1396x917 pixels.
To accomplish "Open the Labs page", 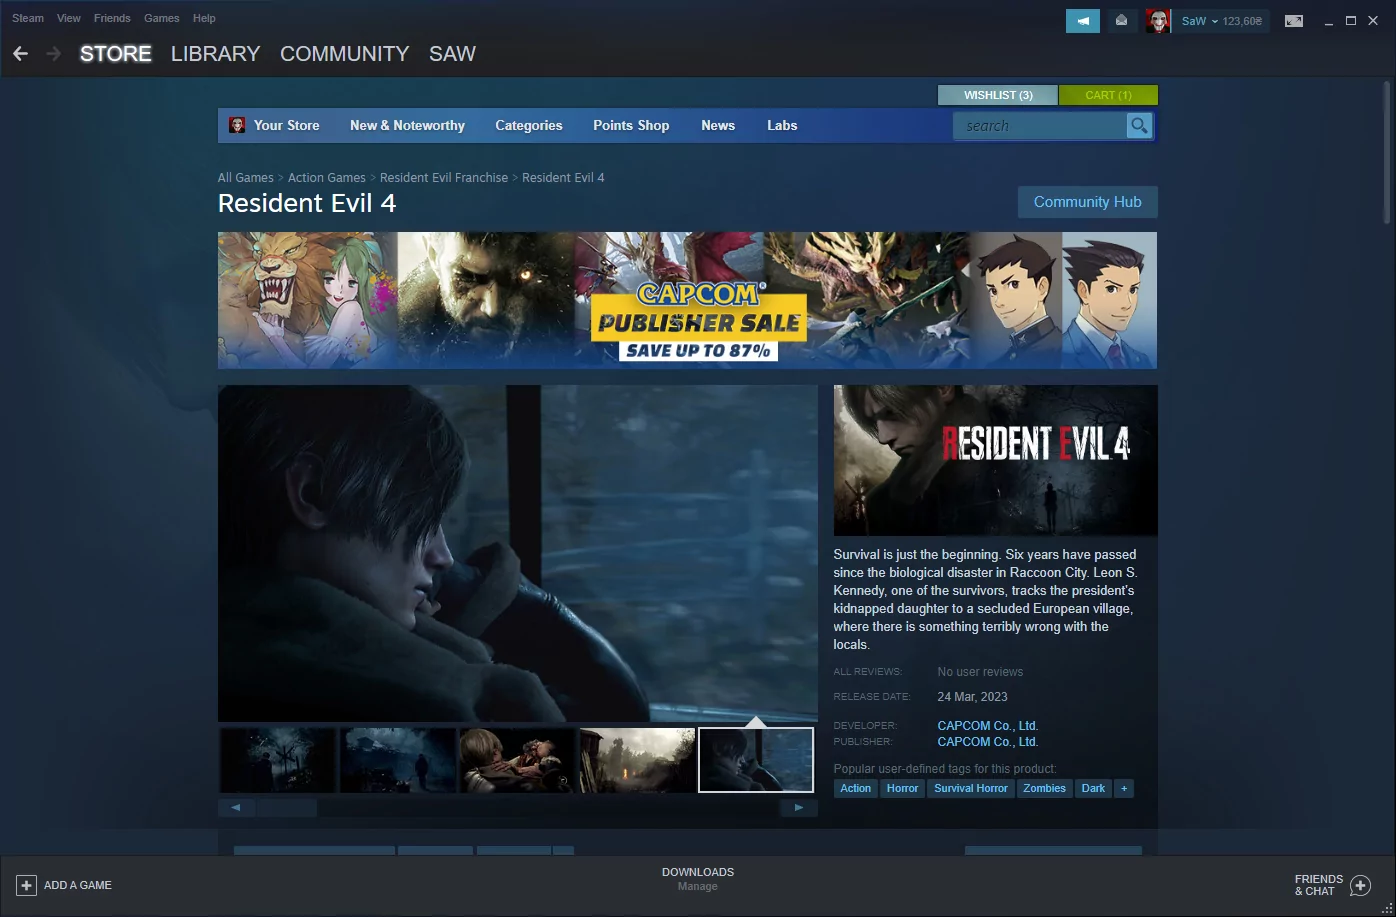I will pyautogui.click(x=782, y=125).
